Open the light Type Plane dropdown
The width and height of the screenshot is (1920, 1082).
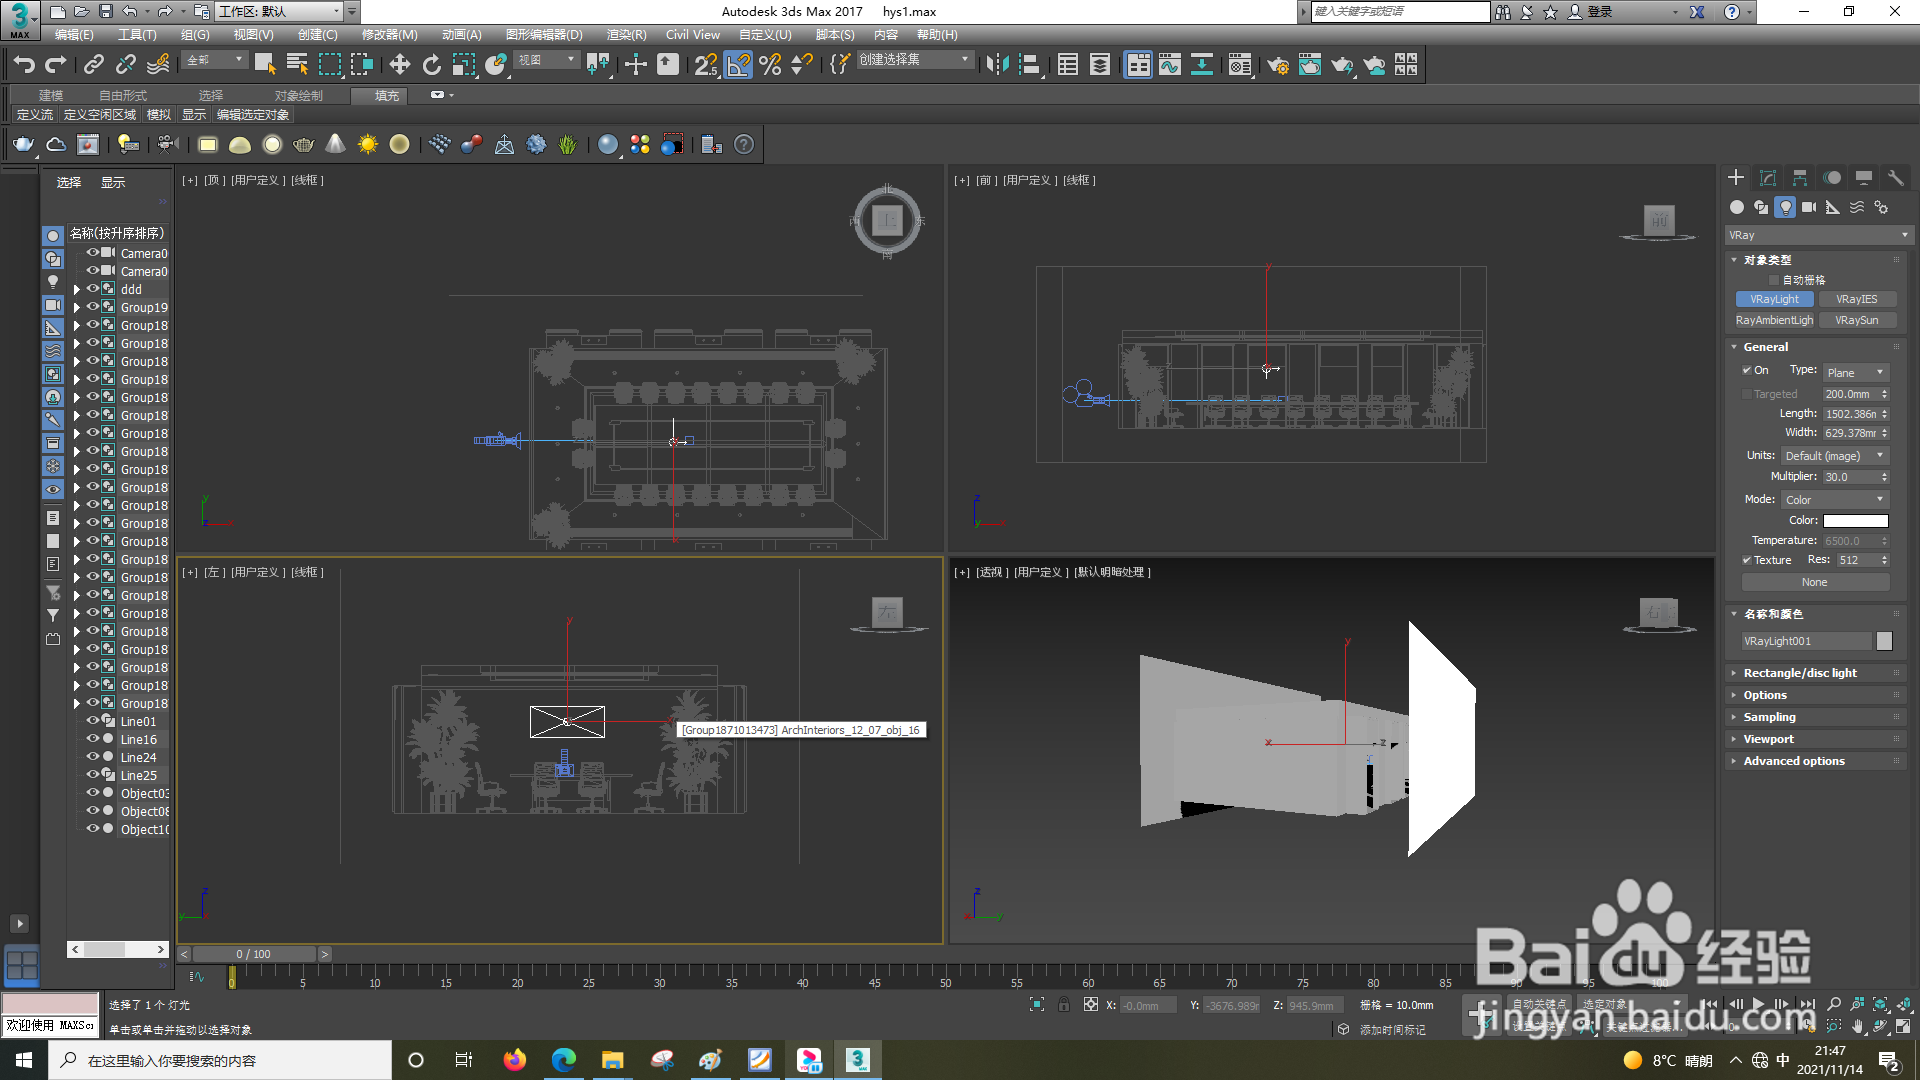(x=1855, y=373)
